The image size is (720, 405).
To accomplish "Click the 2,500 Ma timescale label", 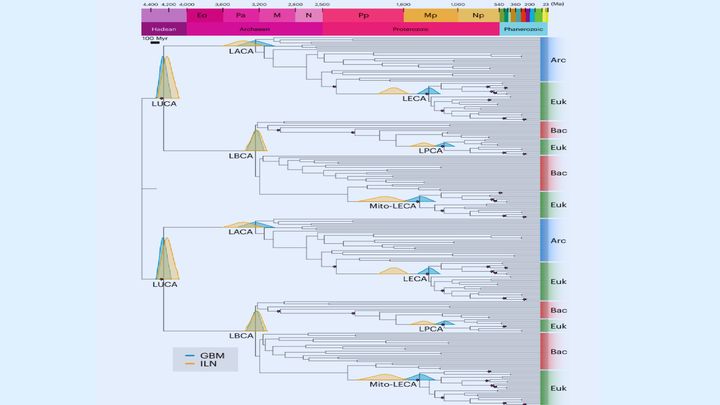I will [323, 5].
